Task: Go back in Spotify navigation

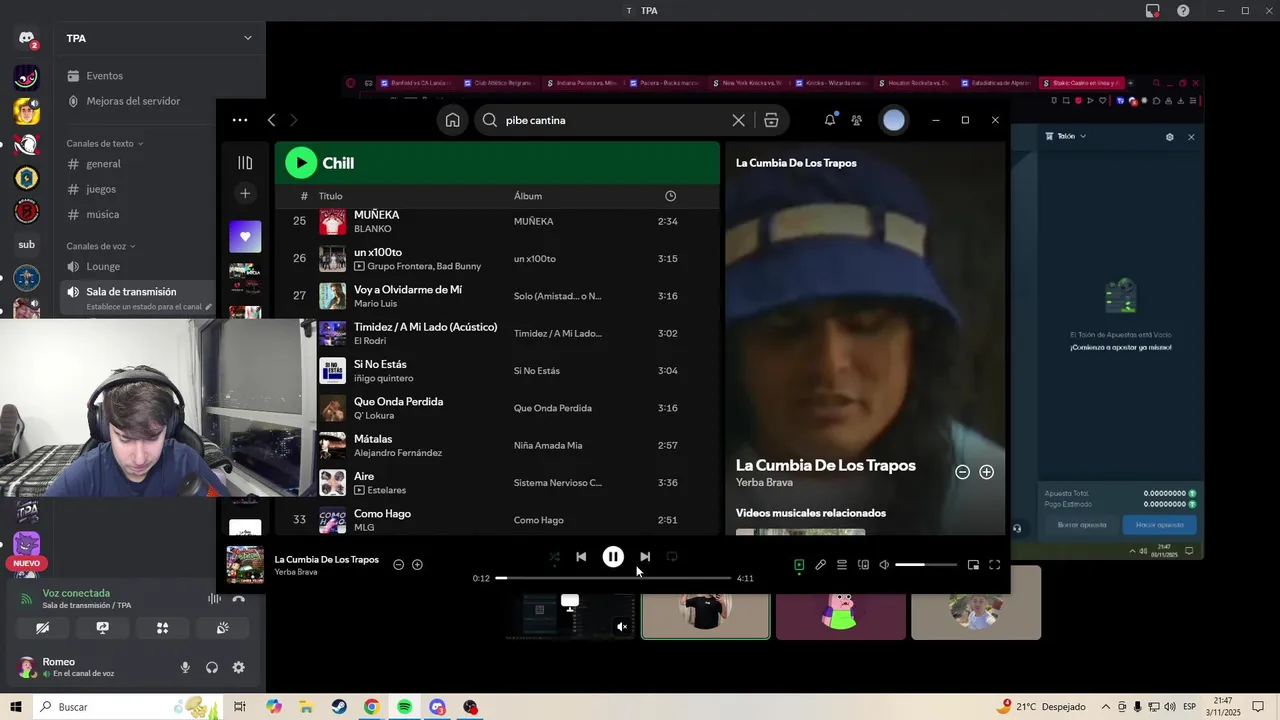Action: (271, 120)
